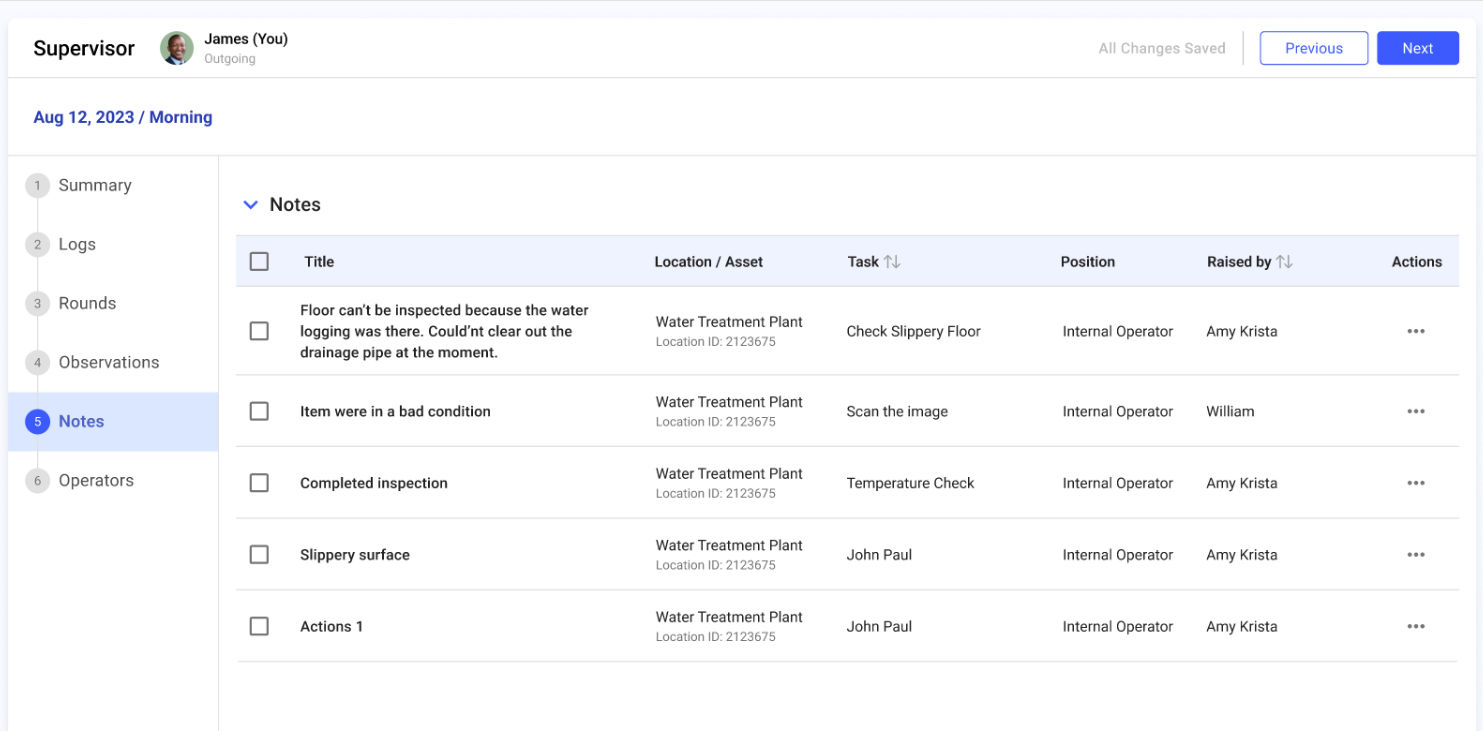This screenshot has height=731, width=1483.
Task: Switch to Observations step
Action: [108, 362]
